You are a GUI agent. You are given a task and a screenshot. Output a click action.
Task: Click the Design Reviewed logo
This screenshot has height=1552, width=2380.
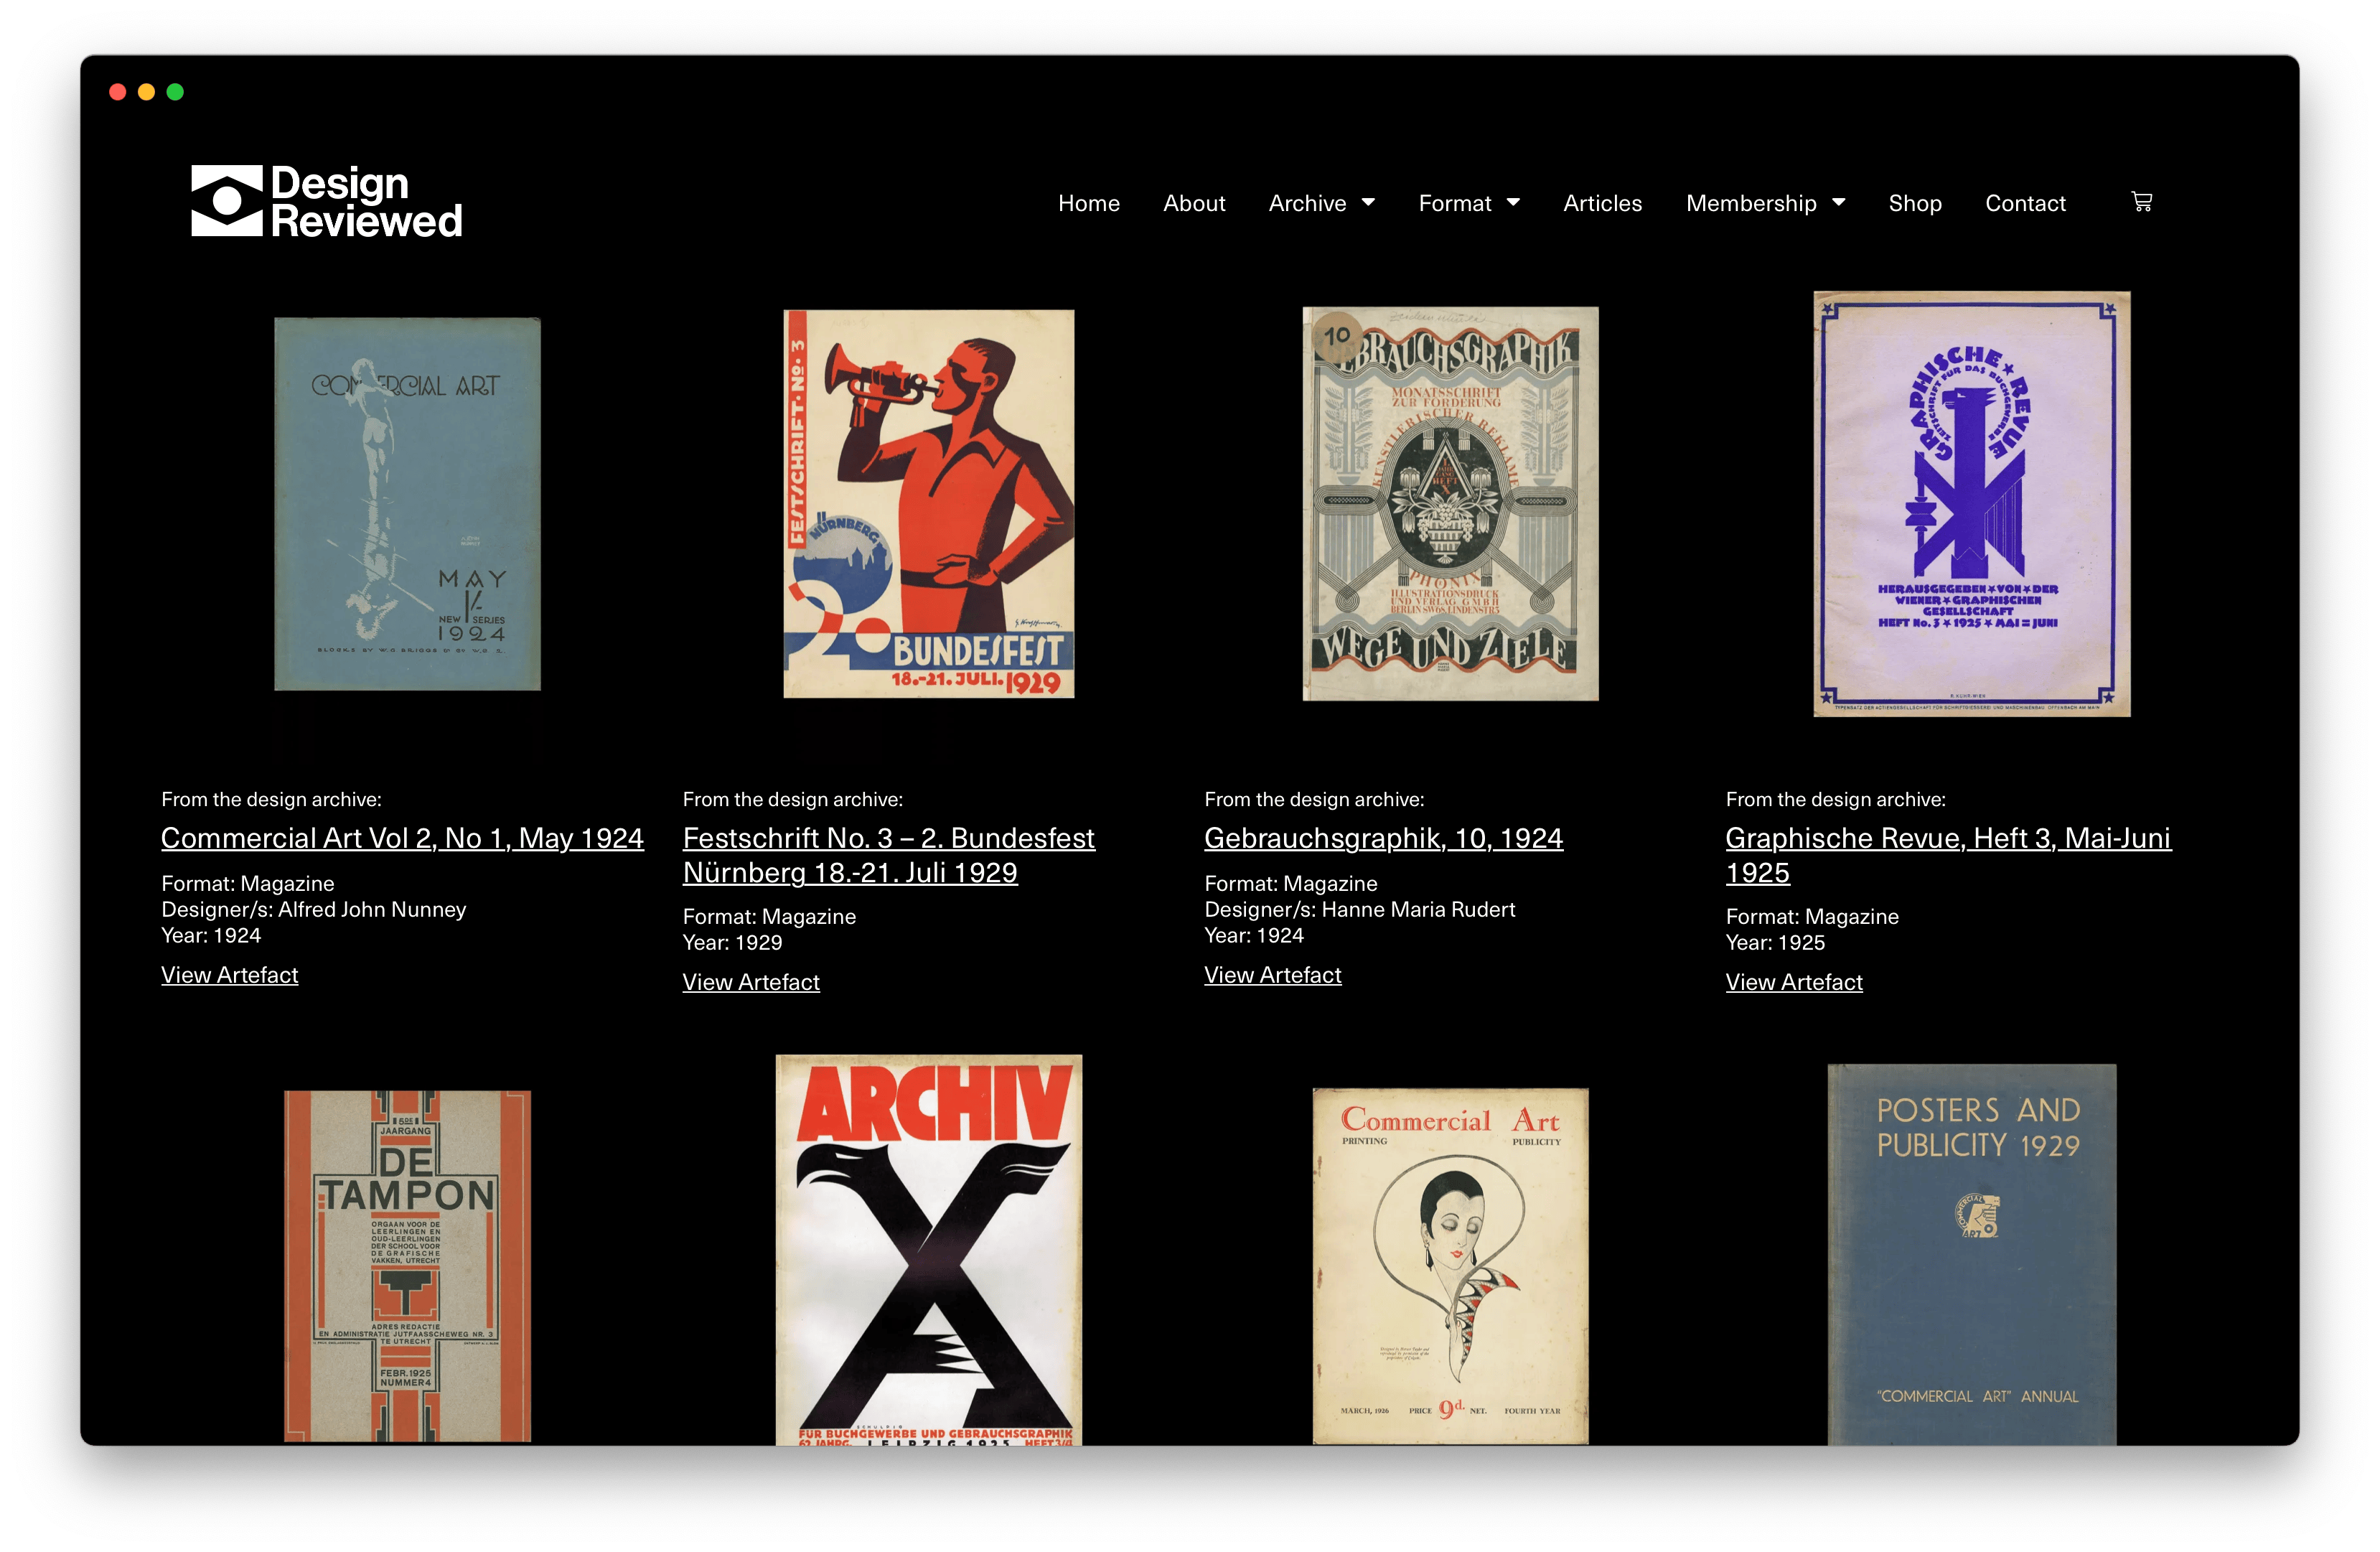[x=326, y=201]
